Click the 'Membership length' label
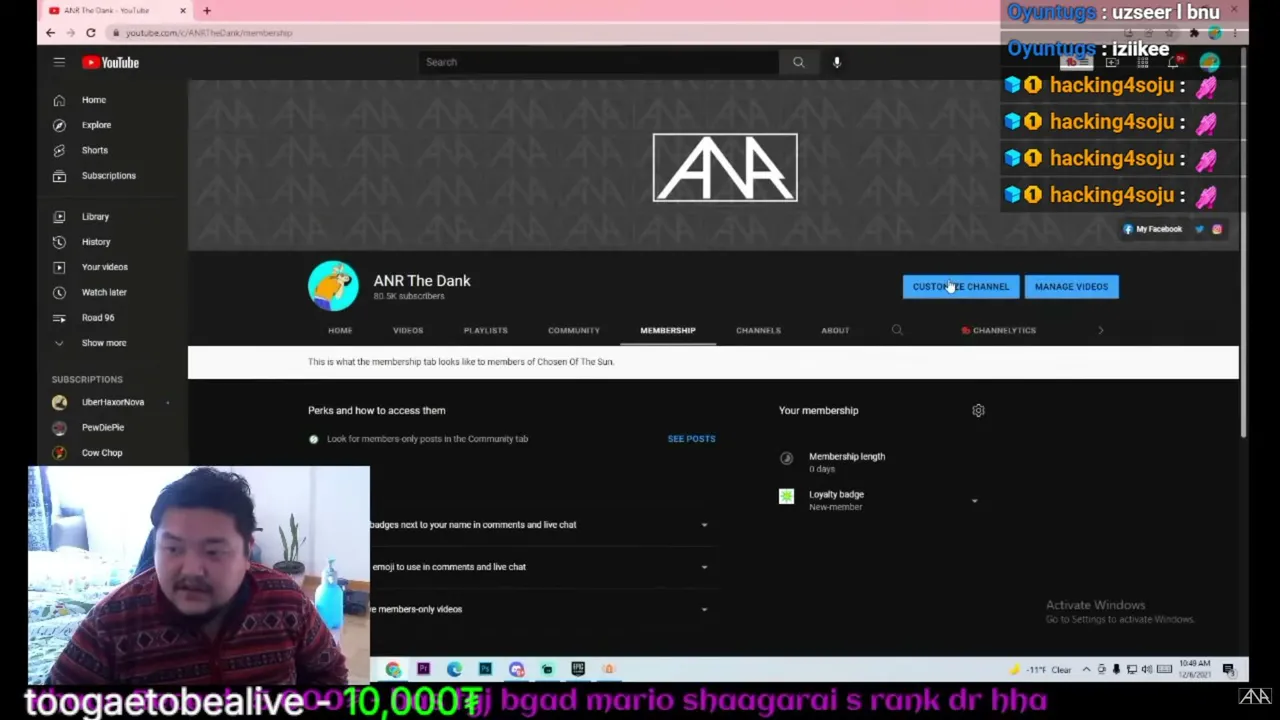The height and width of the screenshot is (720, 1280). [847, 457]
